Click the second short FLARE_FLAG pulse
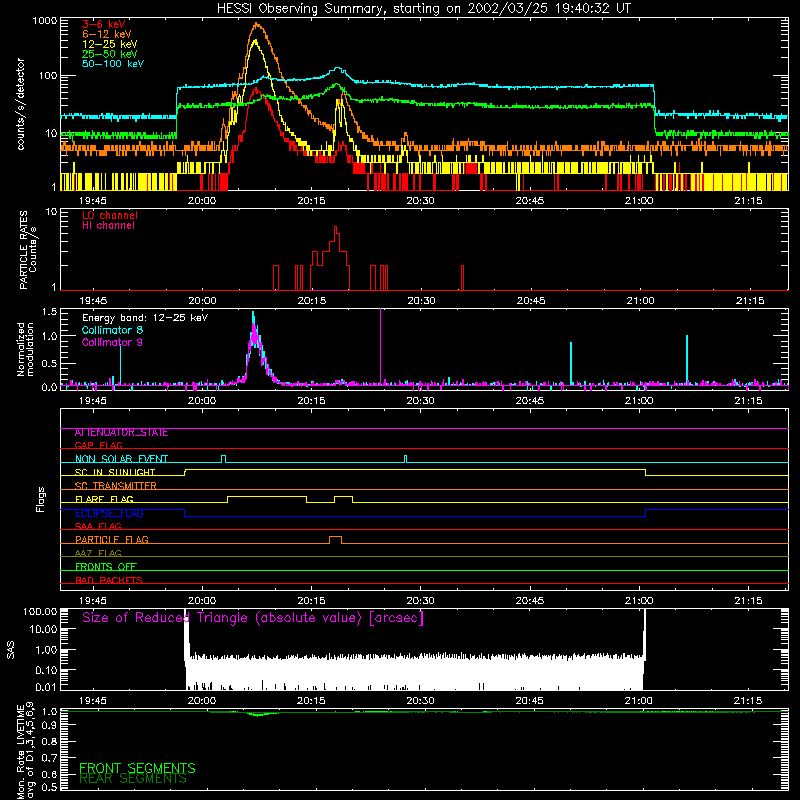This screenshot has height=800, width=800. pos(343,499)
